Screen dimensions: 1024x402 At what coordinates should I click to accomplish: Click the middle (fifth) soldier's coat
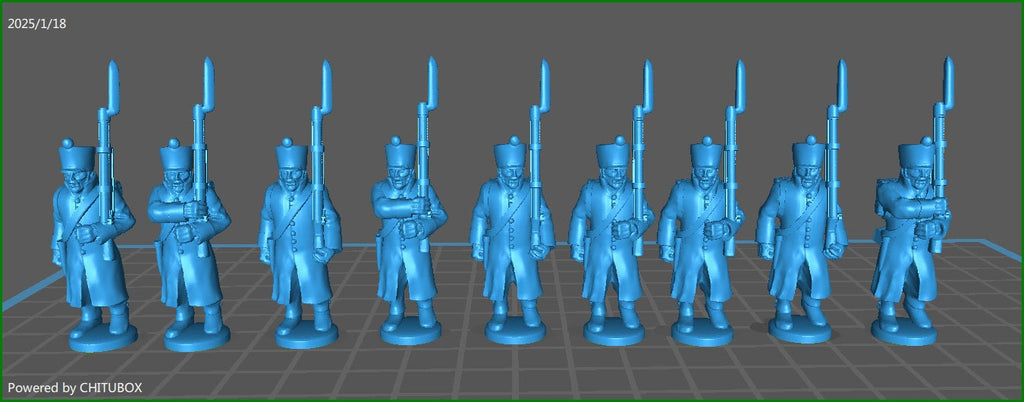512,250
